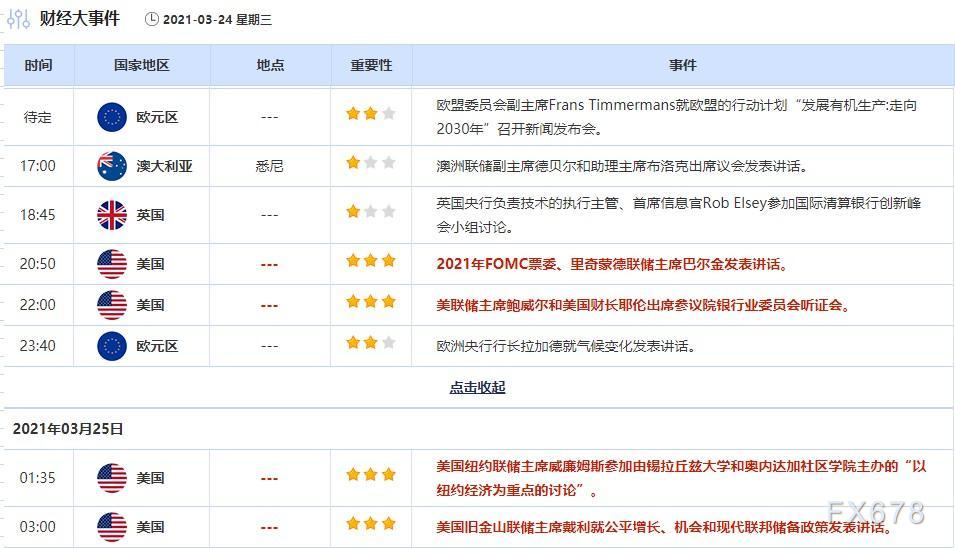This screenshot has width=955, height=548.
Task: Click the EU flag in the 23:40 row
Action: tap(112, 346)
